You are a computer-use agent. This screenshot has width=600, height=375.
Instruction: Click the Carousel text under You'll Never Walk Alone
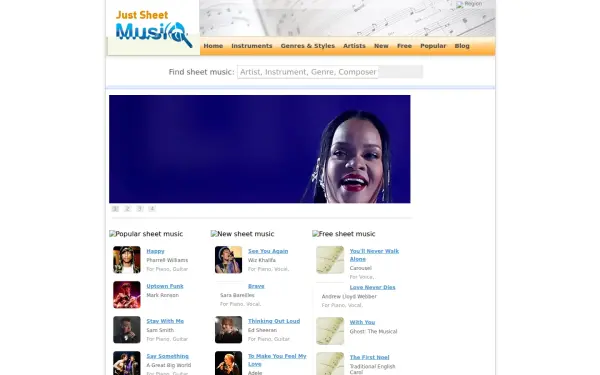coord(361,268)
